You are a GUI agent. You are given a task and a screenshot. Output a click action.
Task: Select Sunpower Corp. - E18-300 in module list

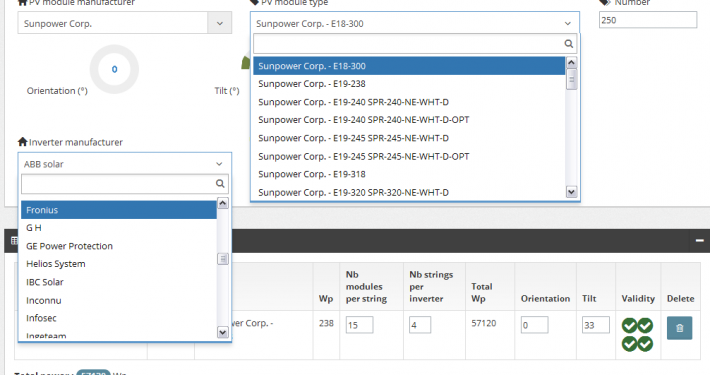coord(409,66)
